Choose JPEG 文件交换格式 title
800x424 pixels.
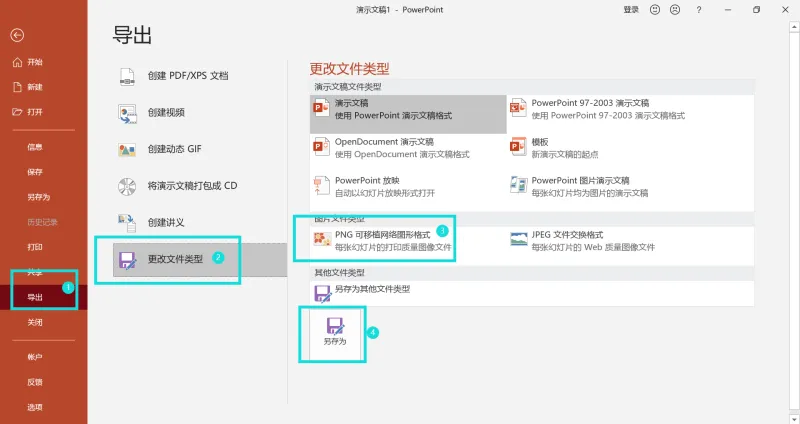coord(567,235)
